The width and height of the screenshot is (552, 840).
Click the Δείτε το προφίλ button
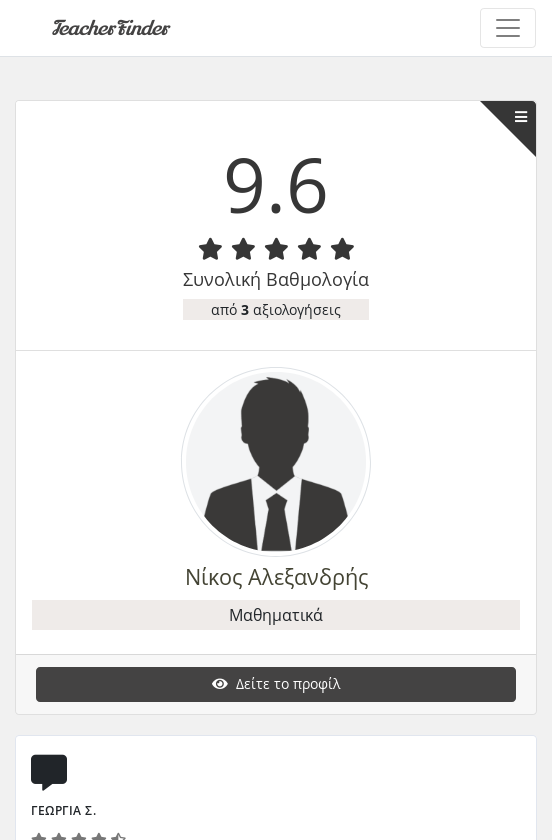[x=276, y=684]
